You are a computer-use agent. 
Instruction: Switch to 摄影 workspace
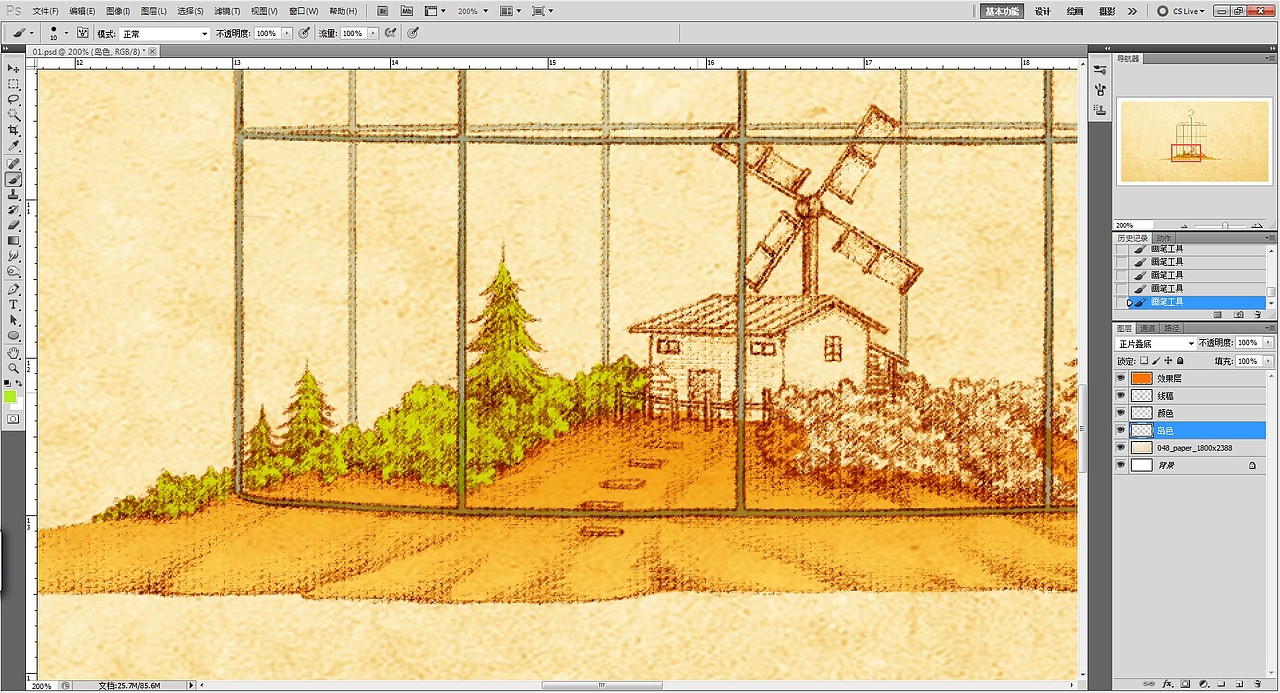(1107, 11)
